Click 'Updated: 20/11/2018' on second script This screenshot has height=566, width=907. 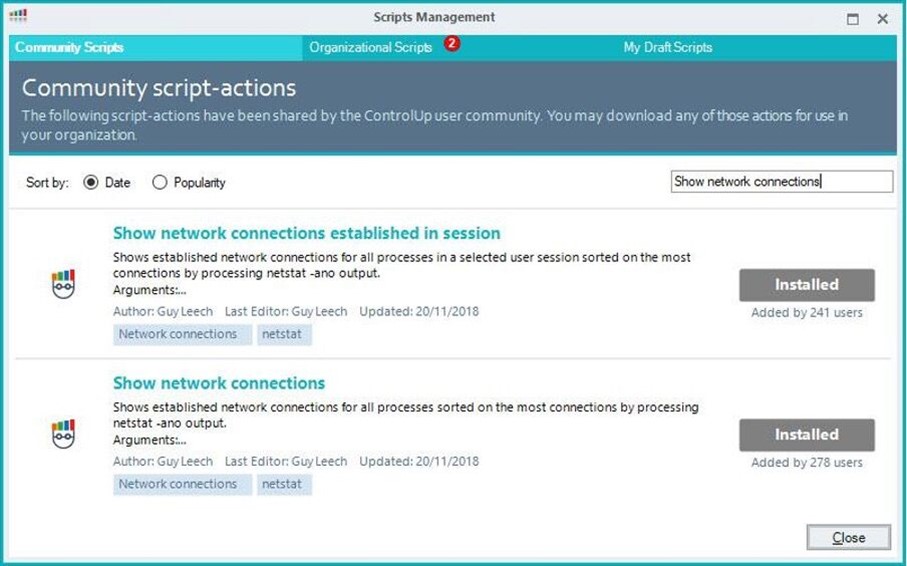click(x=419, y=461)
